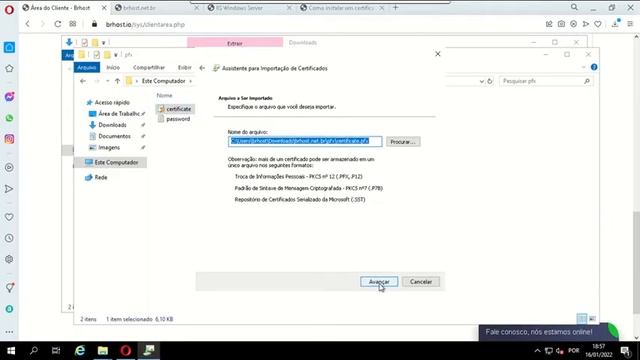Viewport: 640px width, 360px height.
Task: Open Opera speed dial grid icon
Action: click(x=73, y=24)
